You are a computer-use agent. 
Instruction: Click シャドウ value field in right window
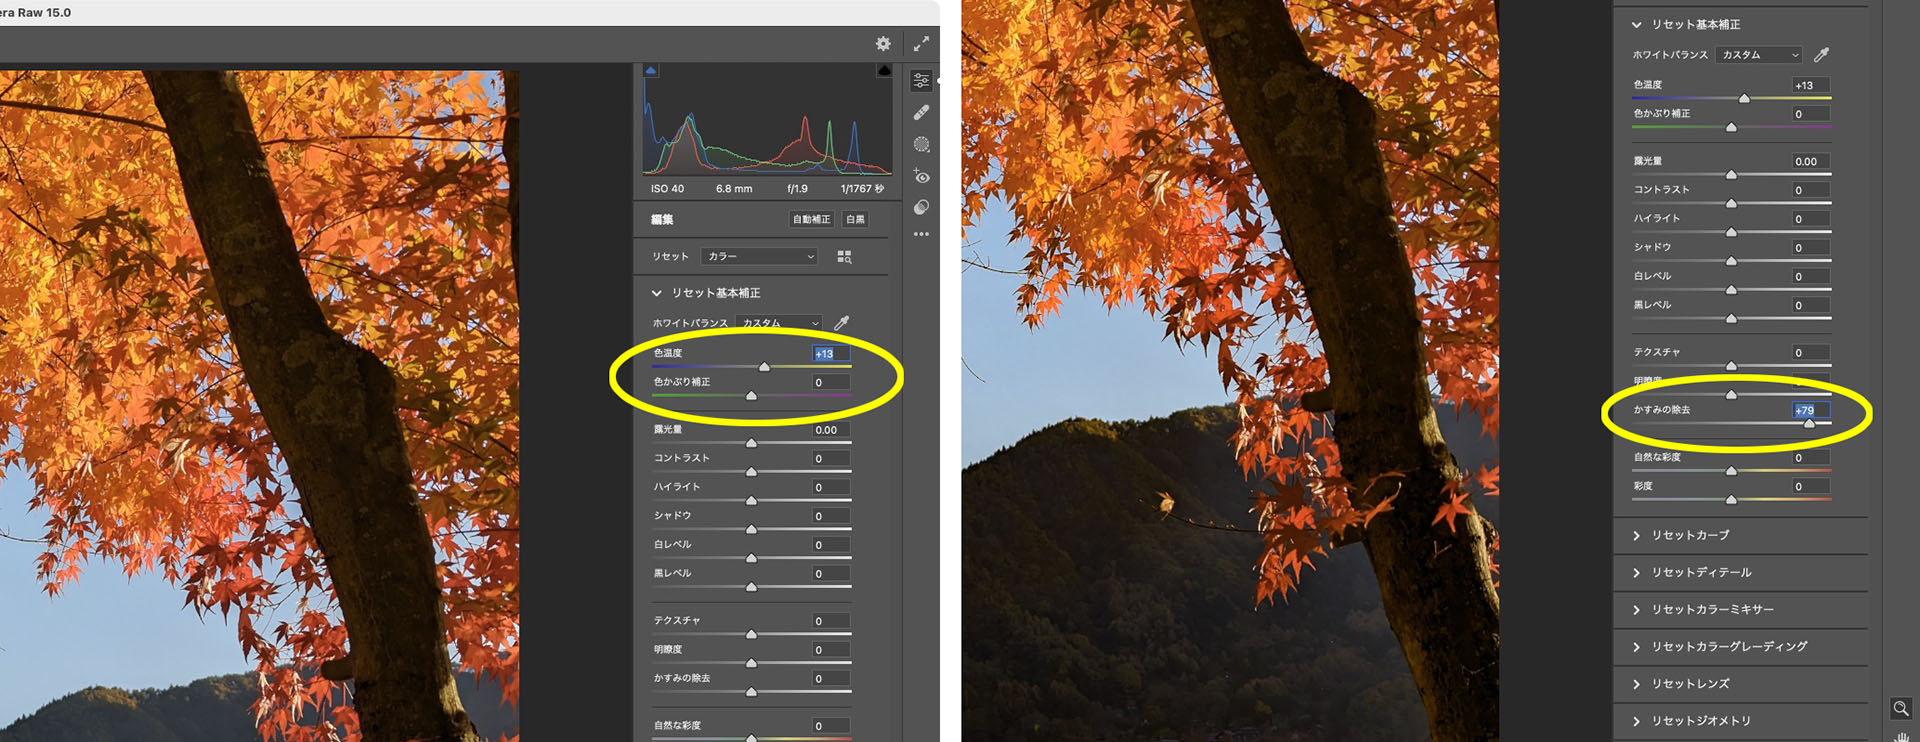click(x=1811, y=248)
